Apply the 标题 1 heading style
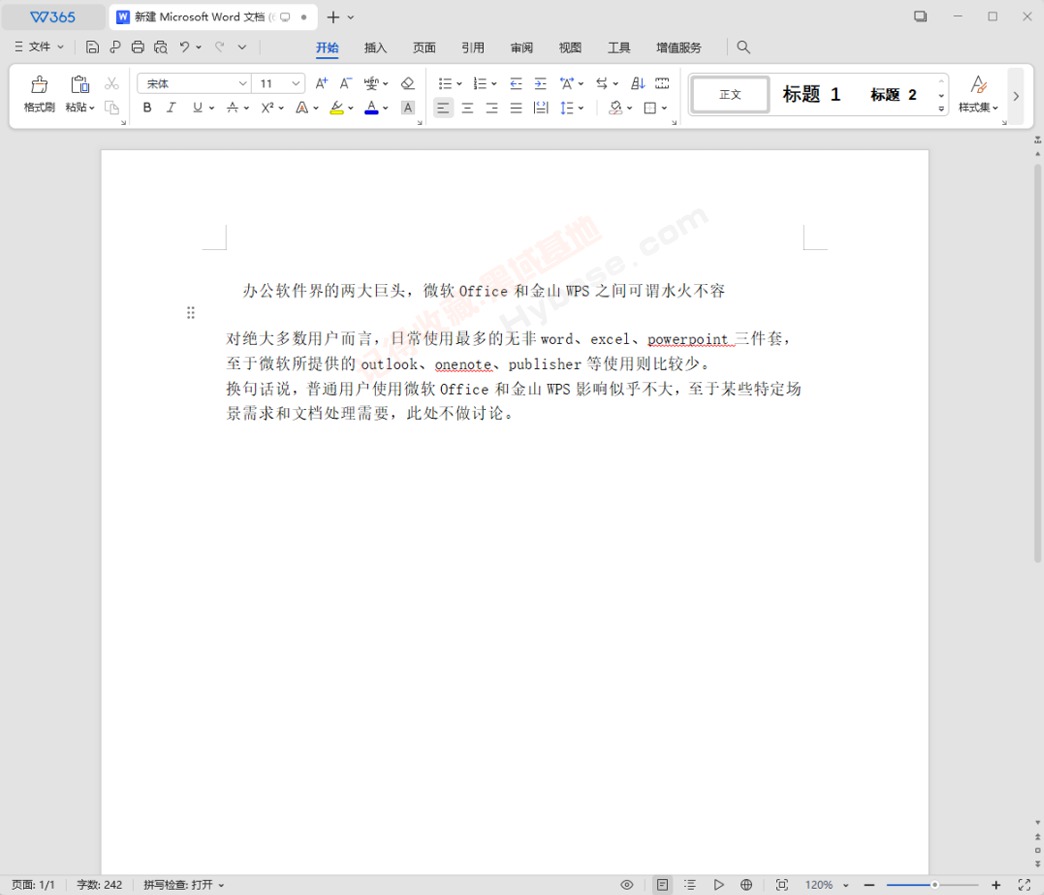Screen dimensions: 1044x895 pyautogui.click(x=812, y=95)
